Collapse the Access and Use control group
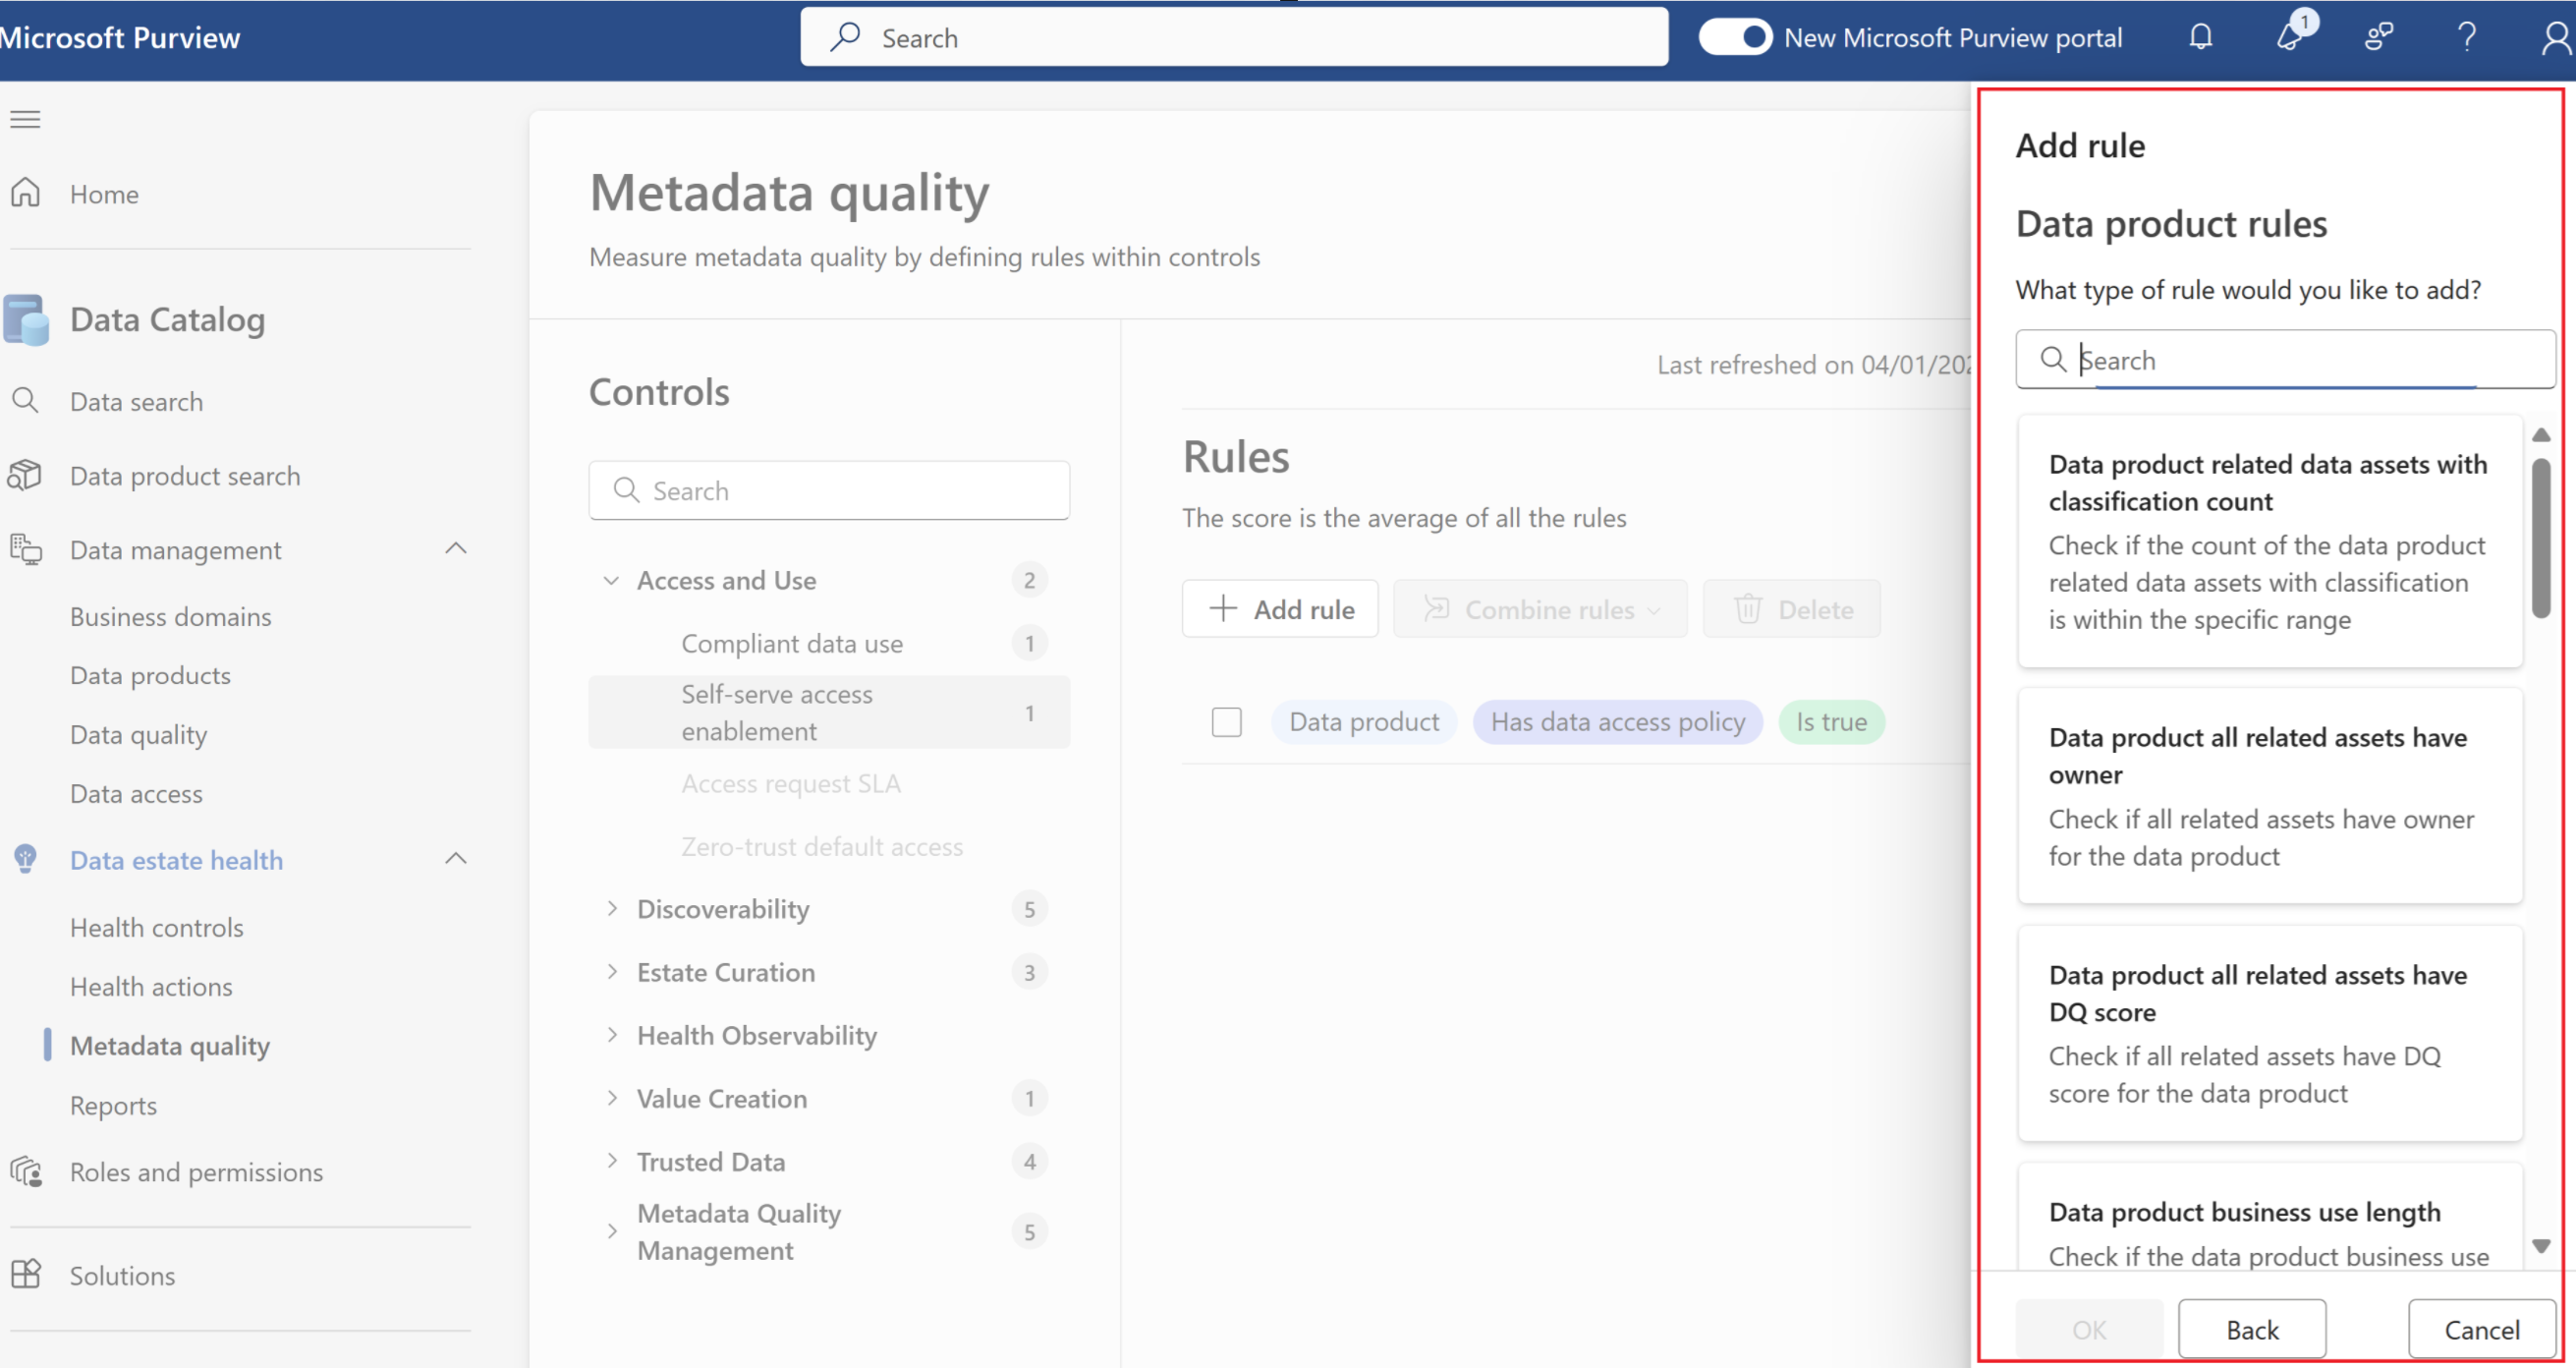This screenshot has height=1368, width=2576. (x=611, y=580)
